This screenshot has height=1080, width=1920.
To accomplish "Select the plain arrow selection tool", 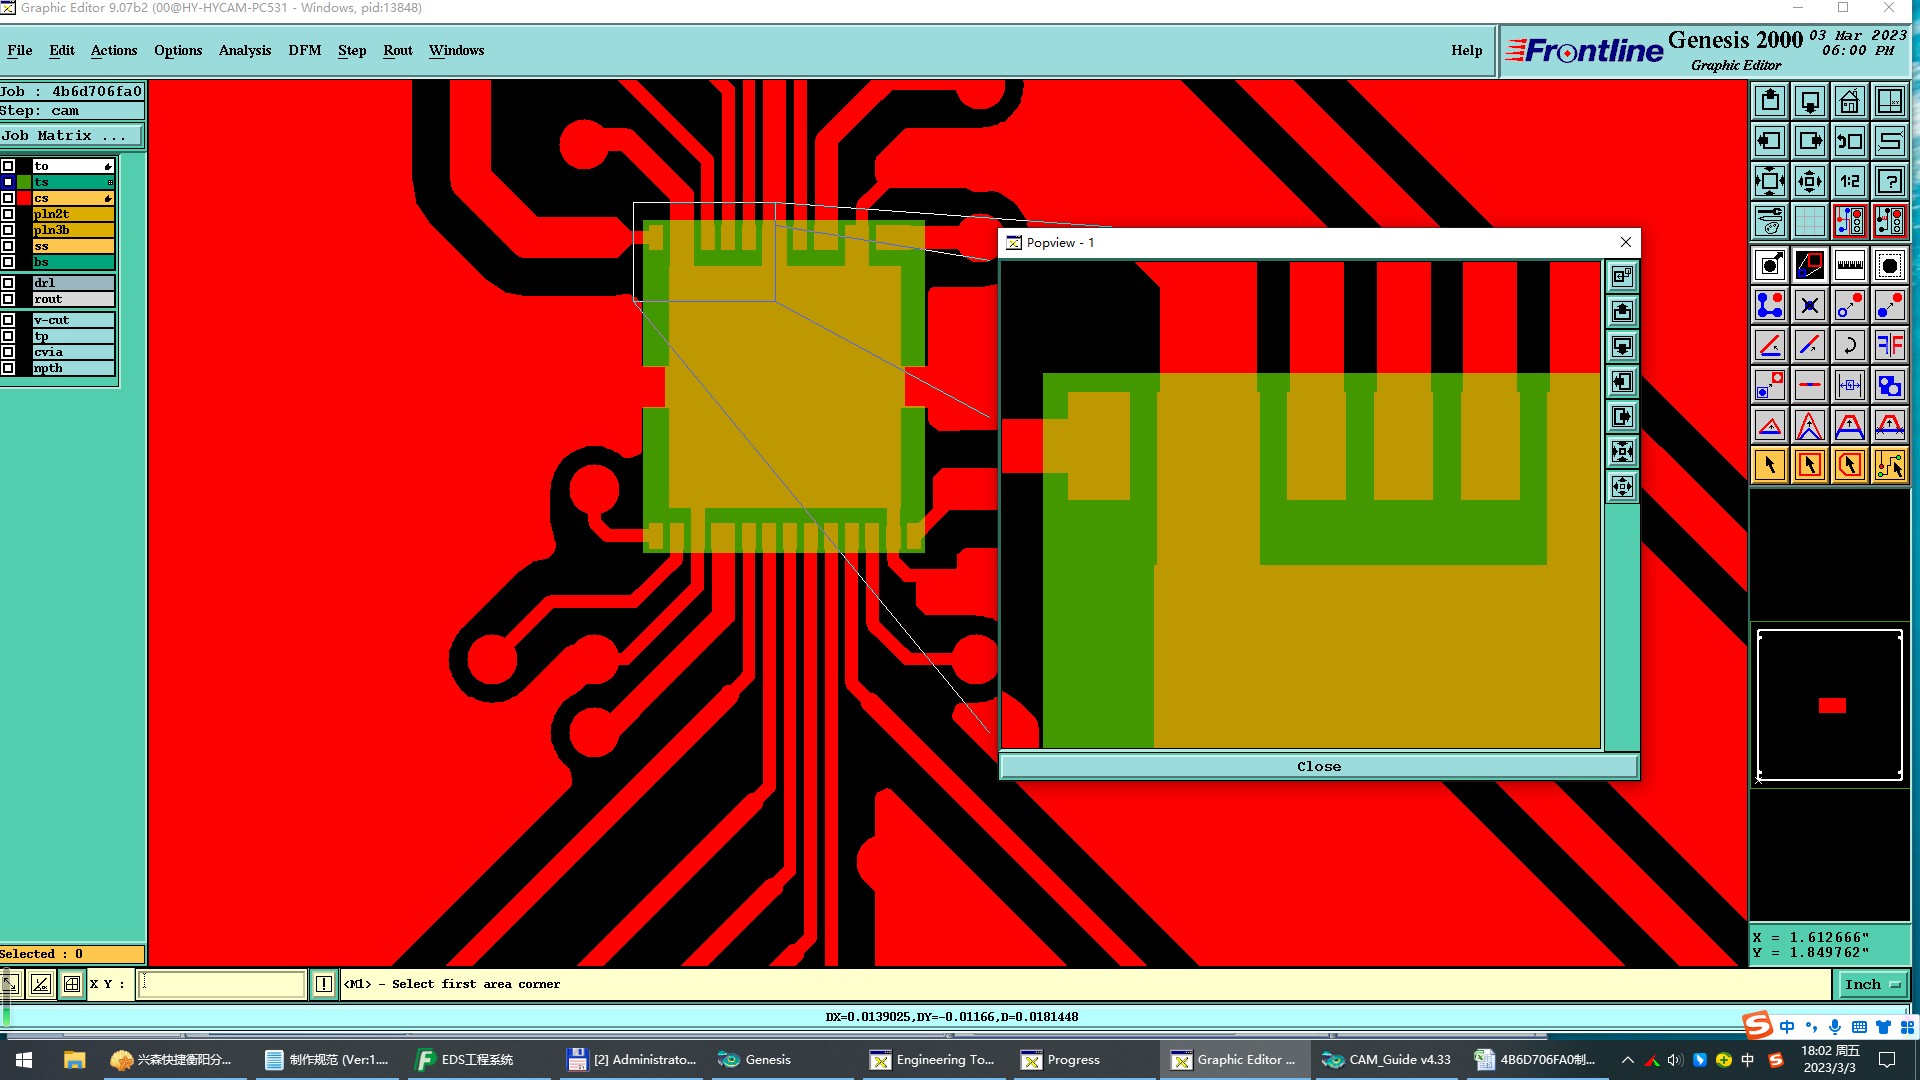I will (x=1769, y=465).
